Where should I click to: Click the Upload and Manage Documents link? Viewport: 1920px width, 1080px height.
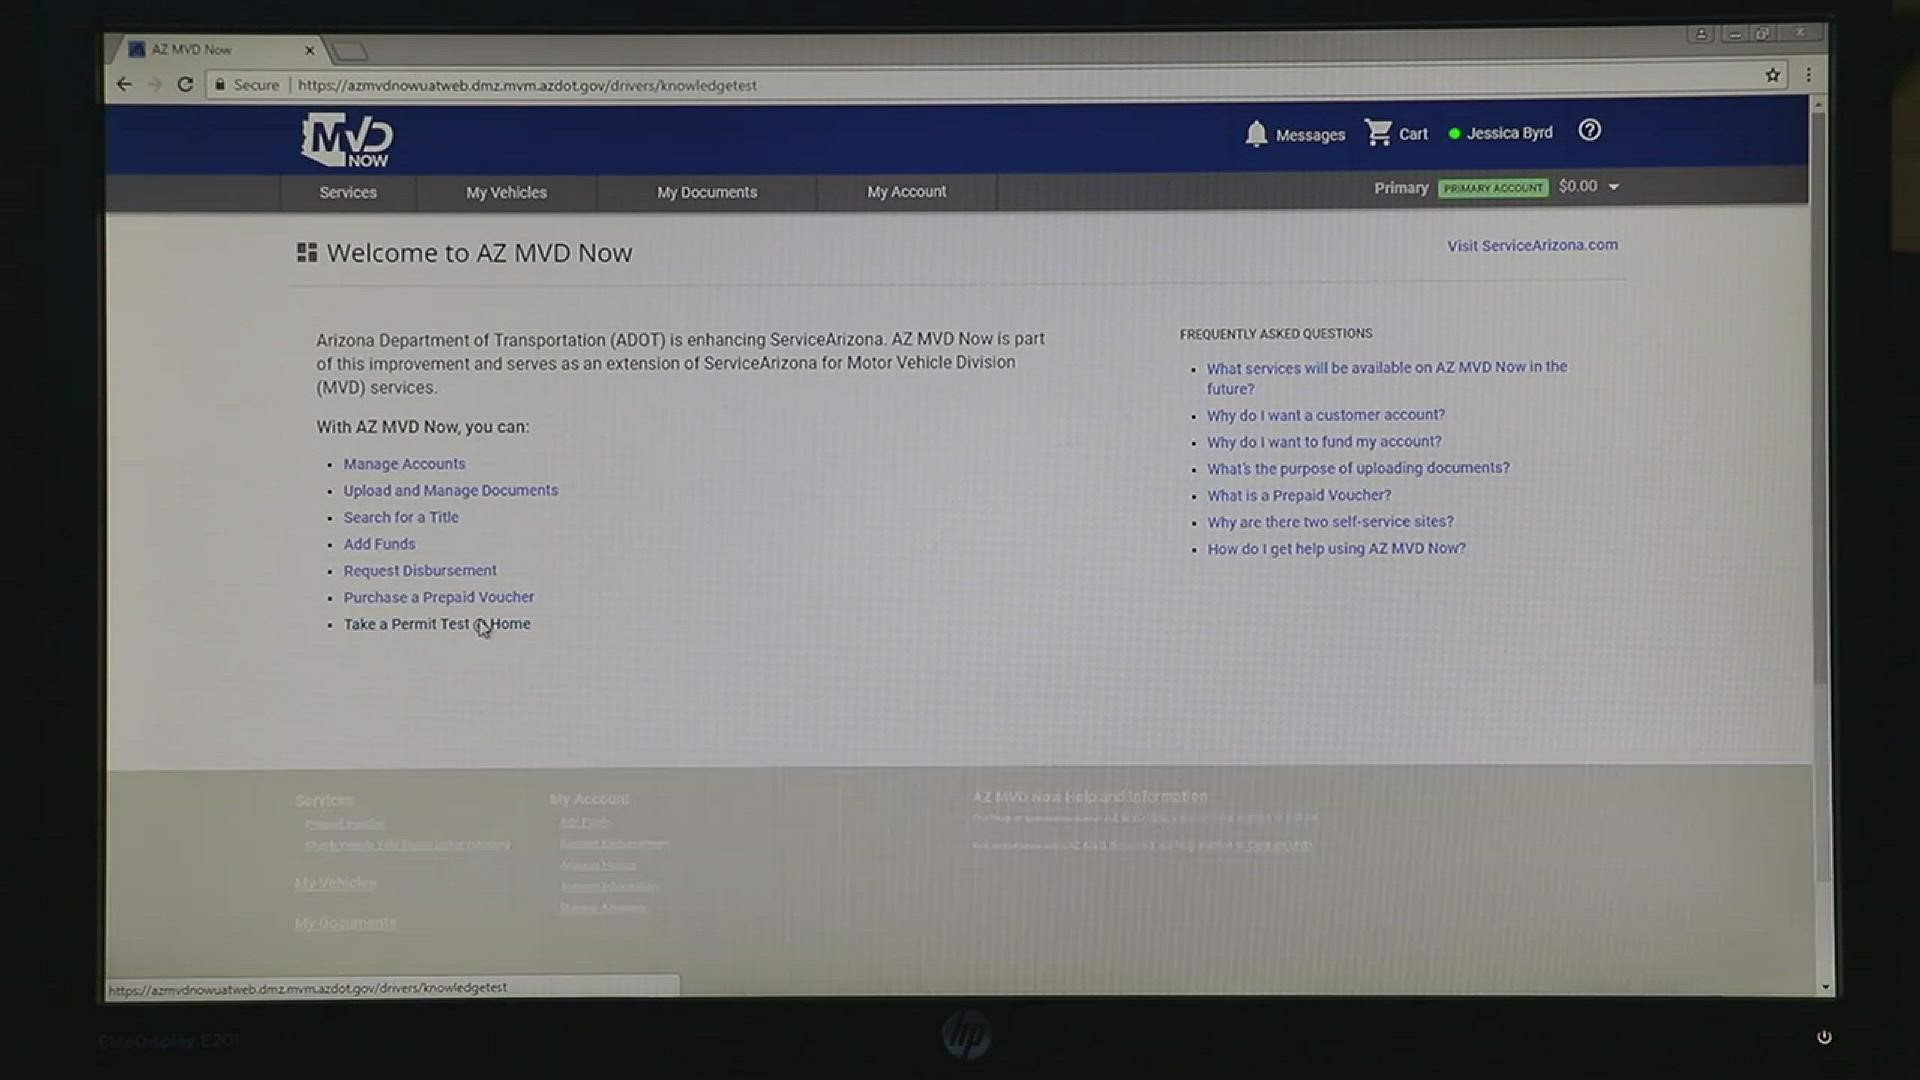pos(450,489)
